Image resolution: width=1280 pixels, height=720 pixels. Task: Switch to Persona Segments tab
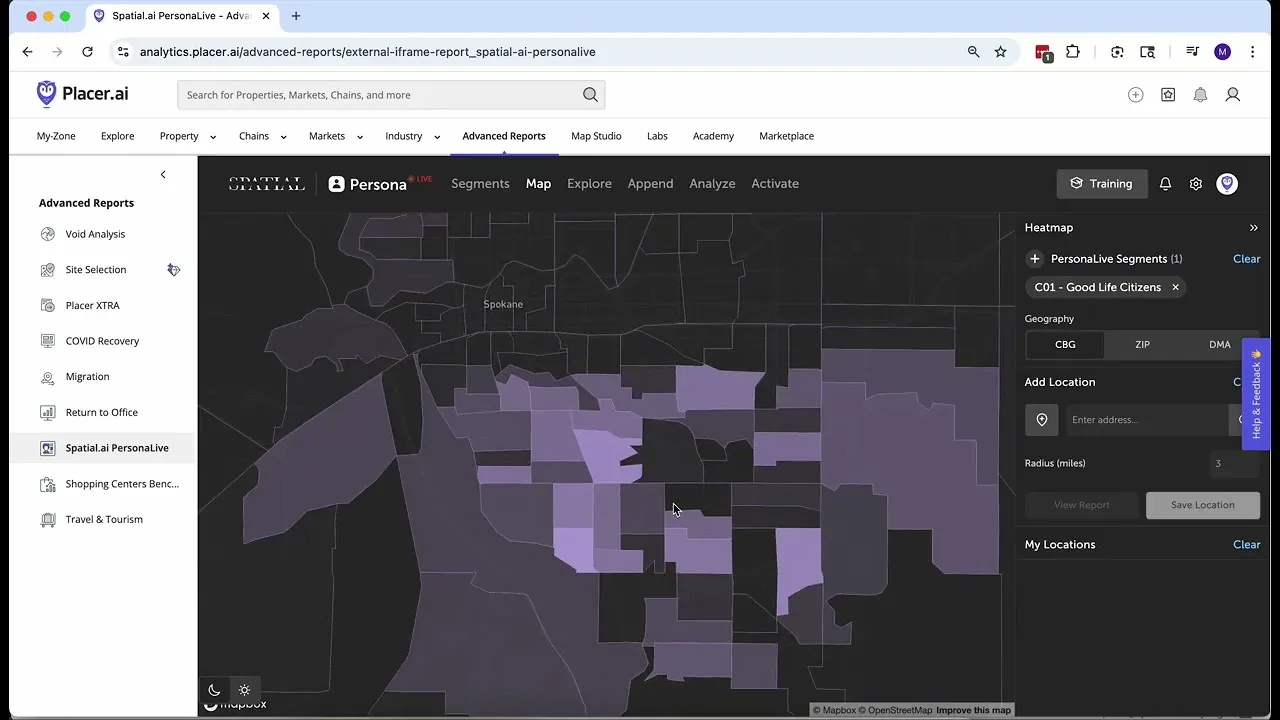pyautogui.click(x=480, y=184)
